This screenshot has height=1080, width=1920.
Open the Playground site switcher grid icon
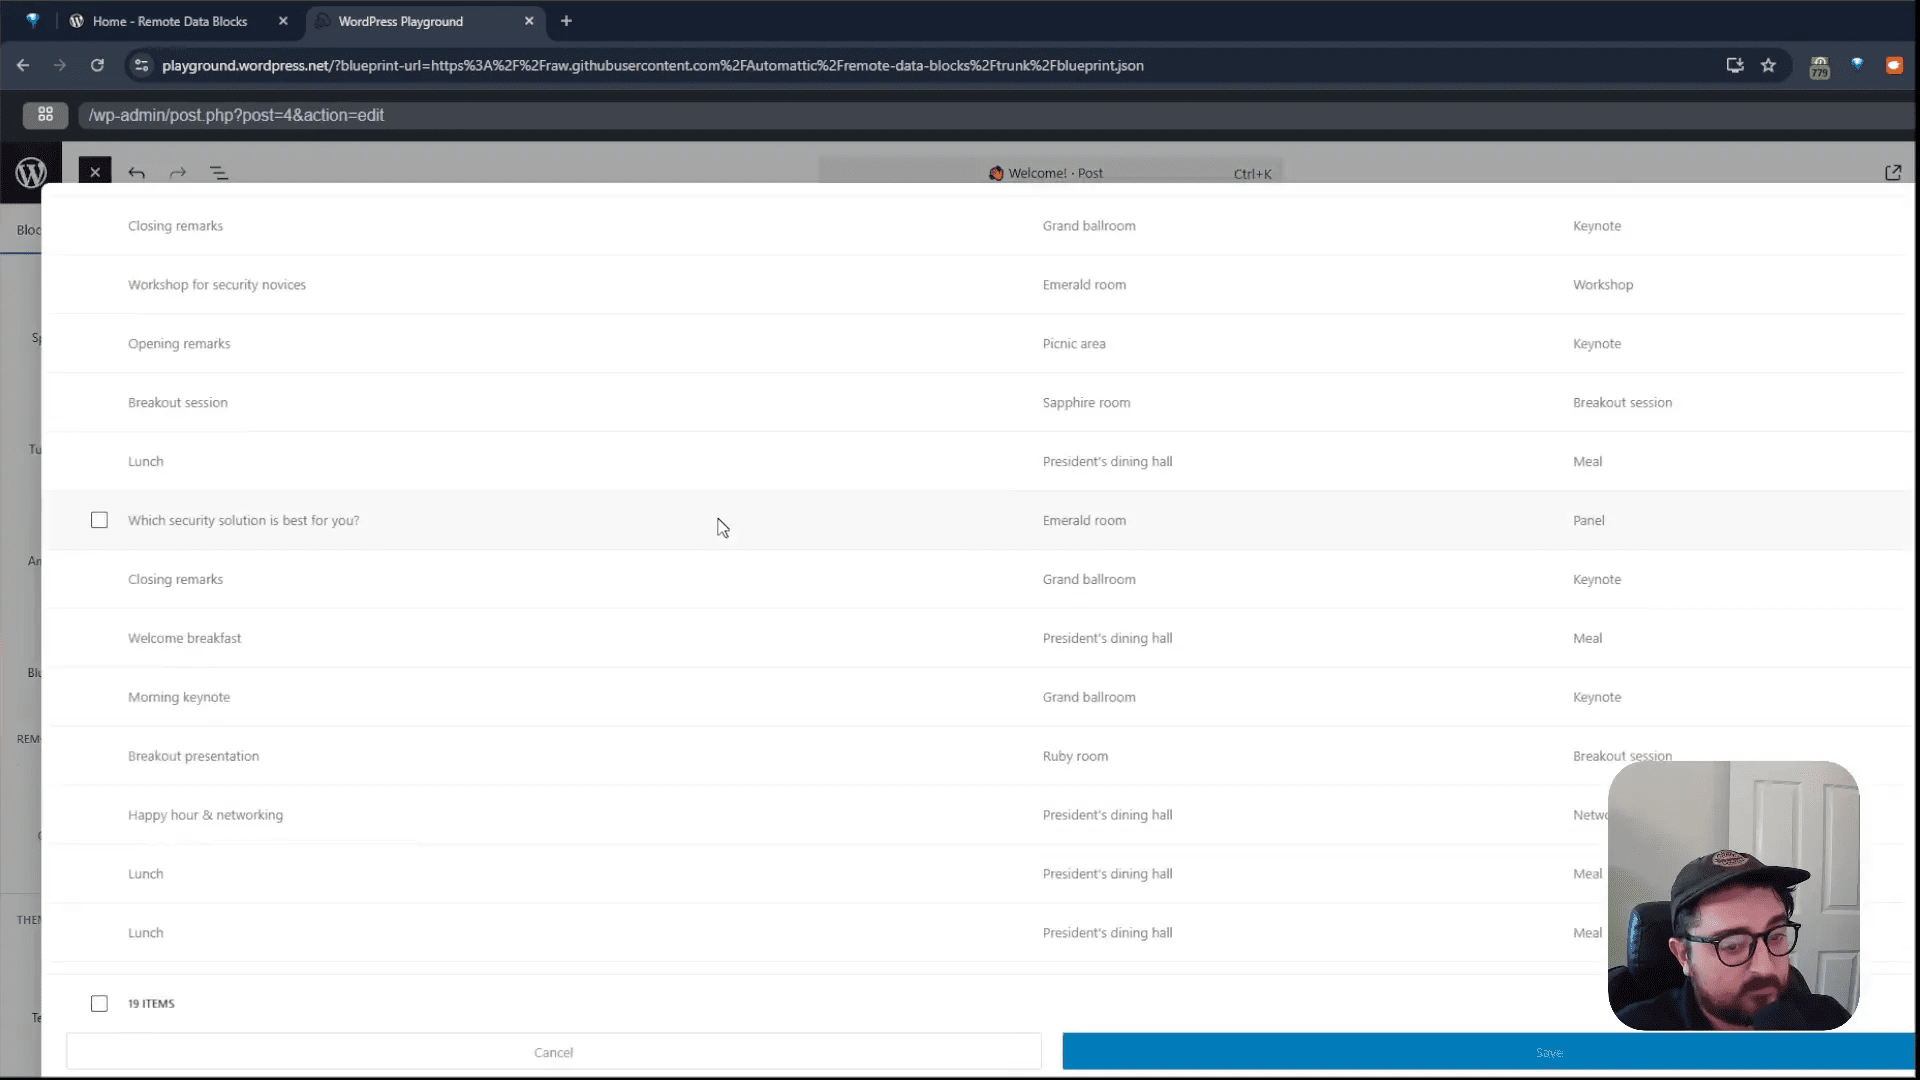coord(45,115)
